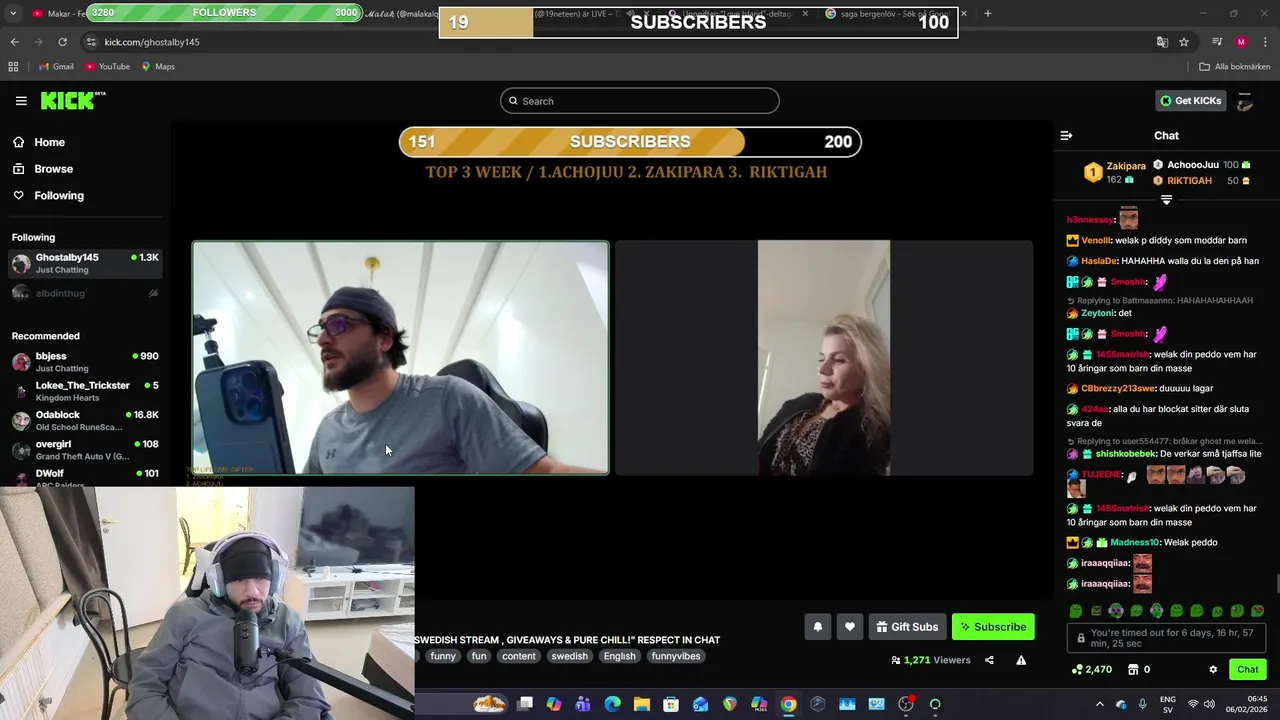The height and width of the screenshot is (720, 1280).
Task: Toggle stream notification bell
Action: [x=817, y=627]
